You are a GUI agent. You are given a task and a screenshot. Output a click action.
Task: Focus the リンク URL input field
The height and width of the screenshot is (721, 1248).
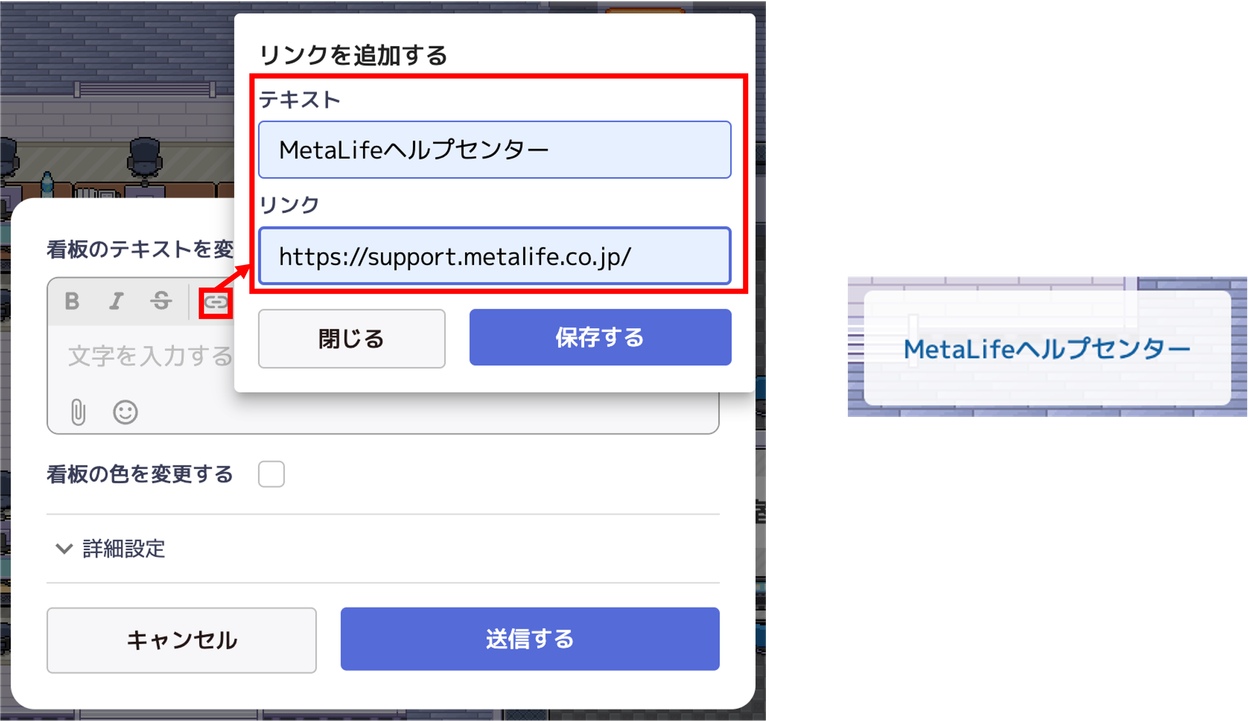[x=494, y=256]
